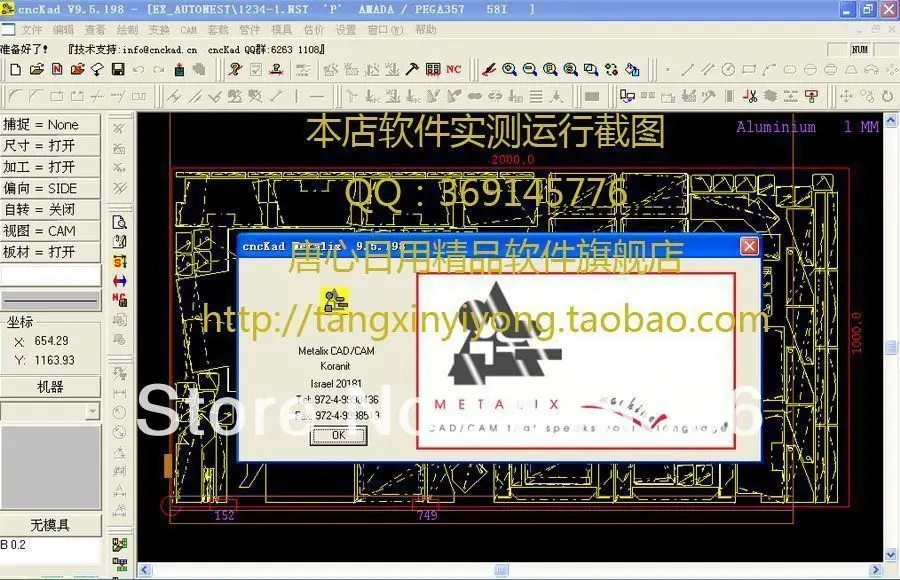
Task: Click the move arrows icon
Action: [846, 96]
